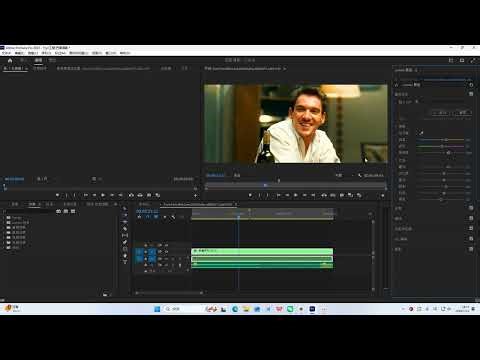Click the Home icon at top left
Screen dimensions: 480x360
(x=10, y=60)
